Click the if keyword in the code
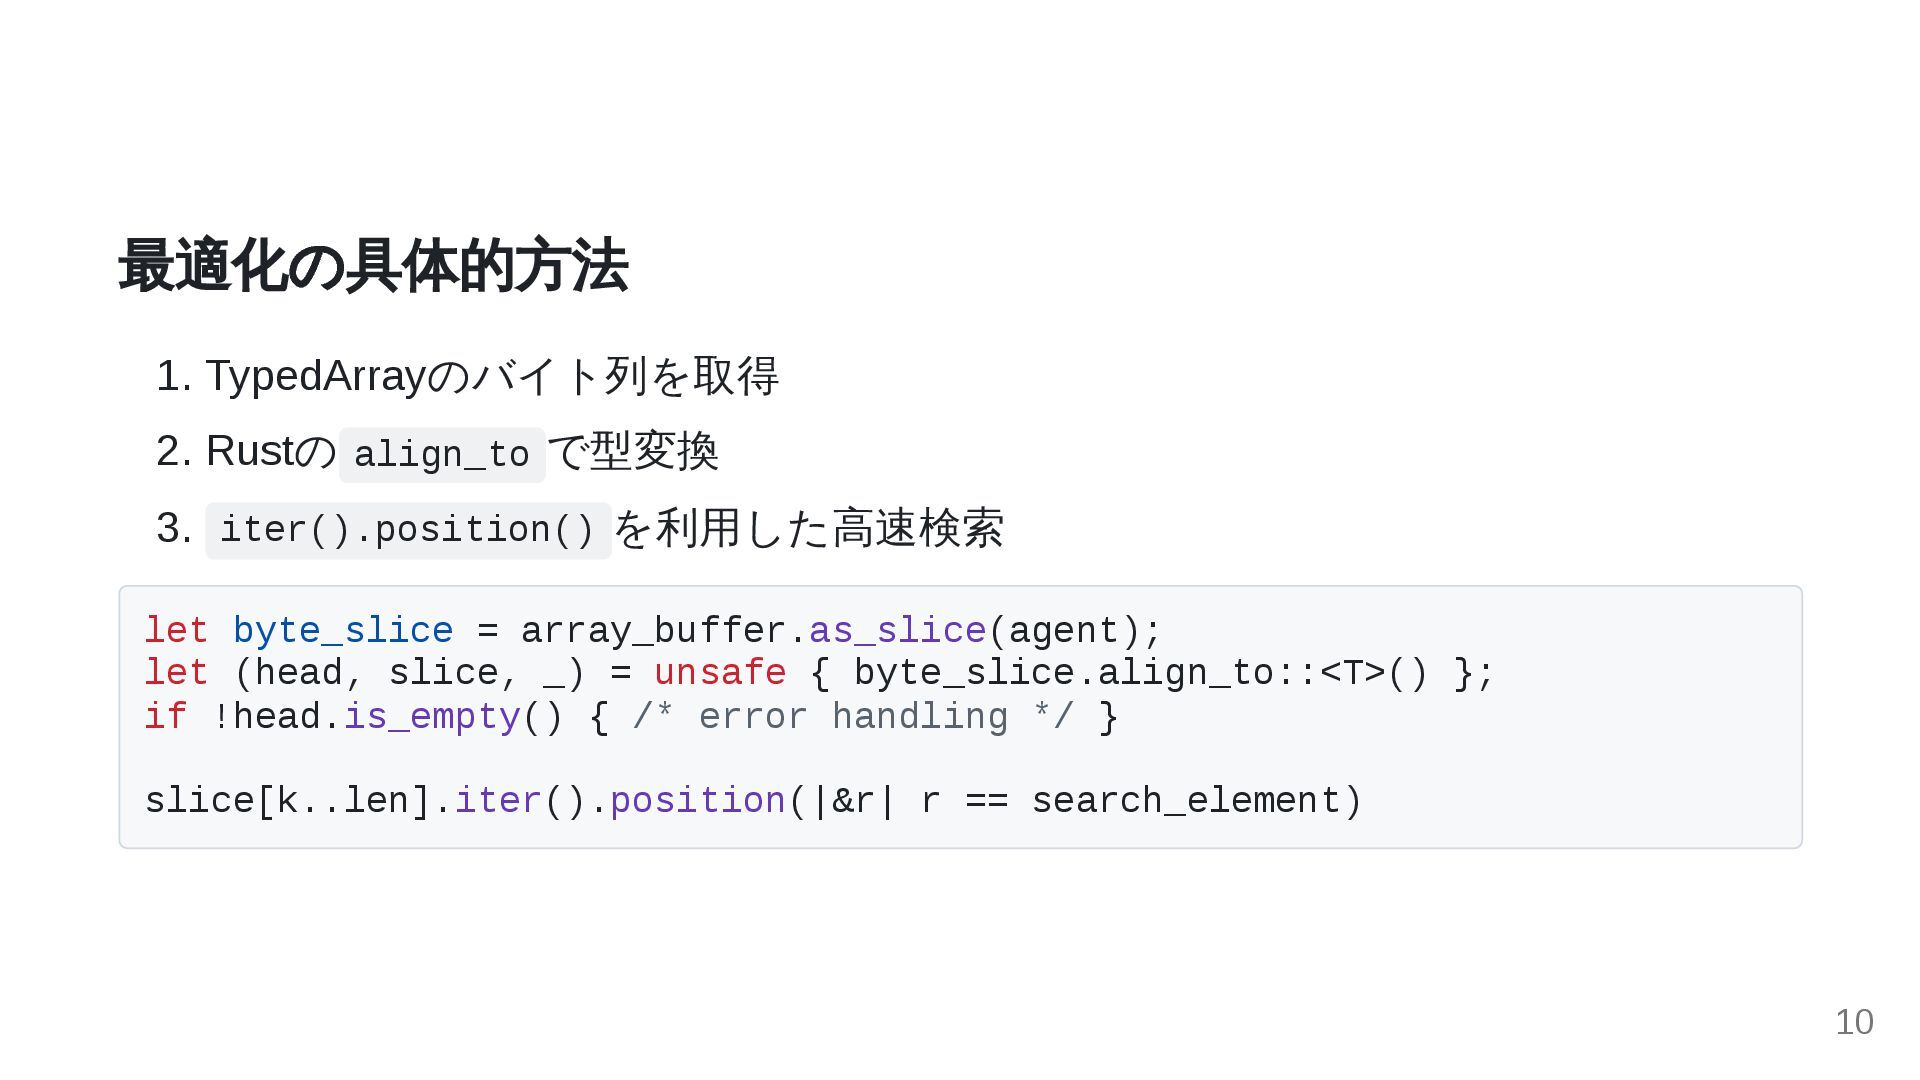1920x1080 pixels. tap(165, 717)
